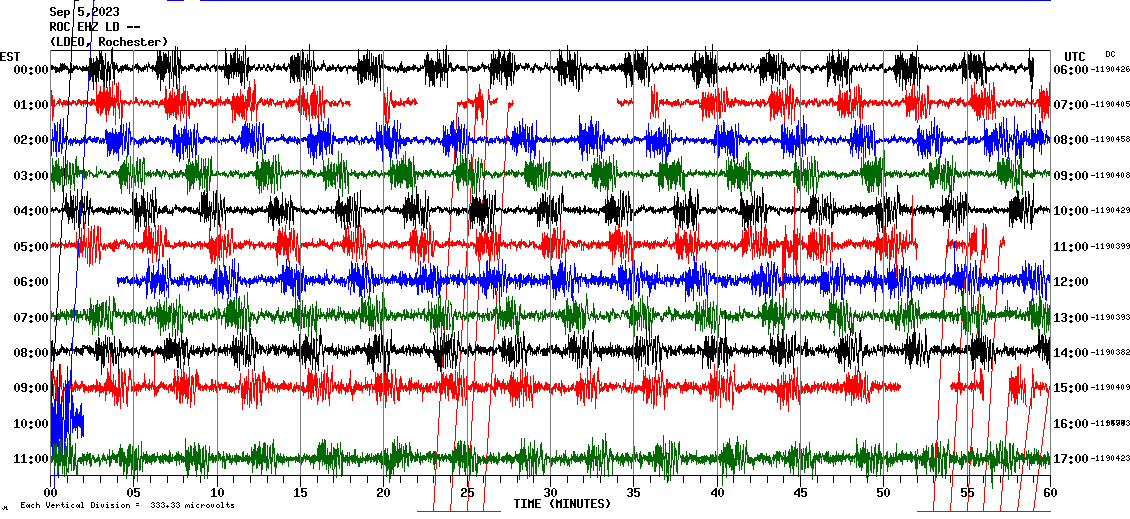
Task: Click the date label Sep 5,2023
Action: [x=84, y=12]
